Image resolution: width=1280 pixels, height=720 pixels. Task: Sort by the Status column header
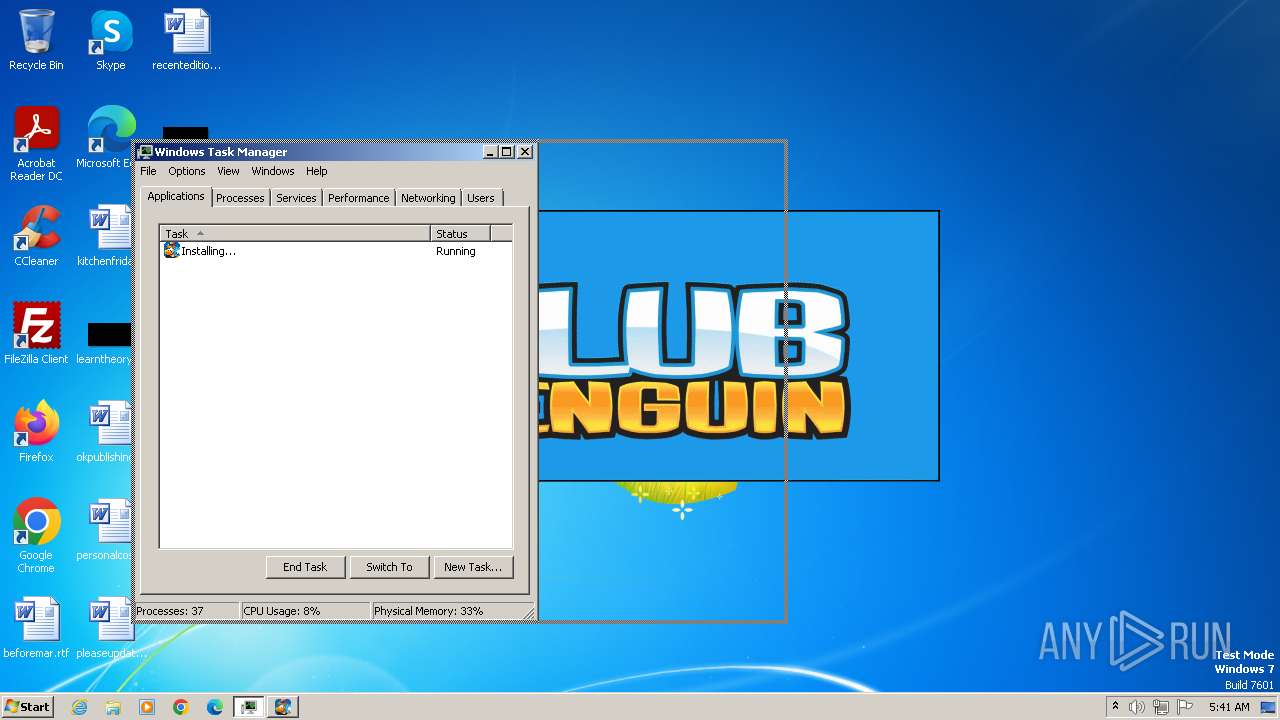(460, 233)
